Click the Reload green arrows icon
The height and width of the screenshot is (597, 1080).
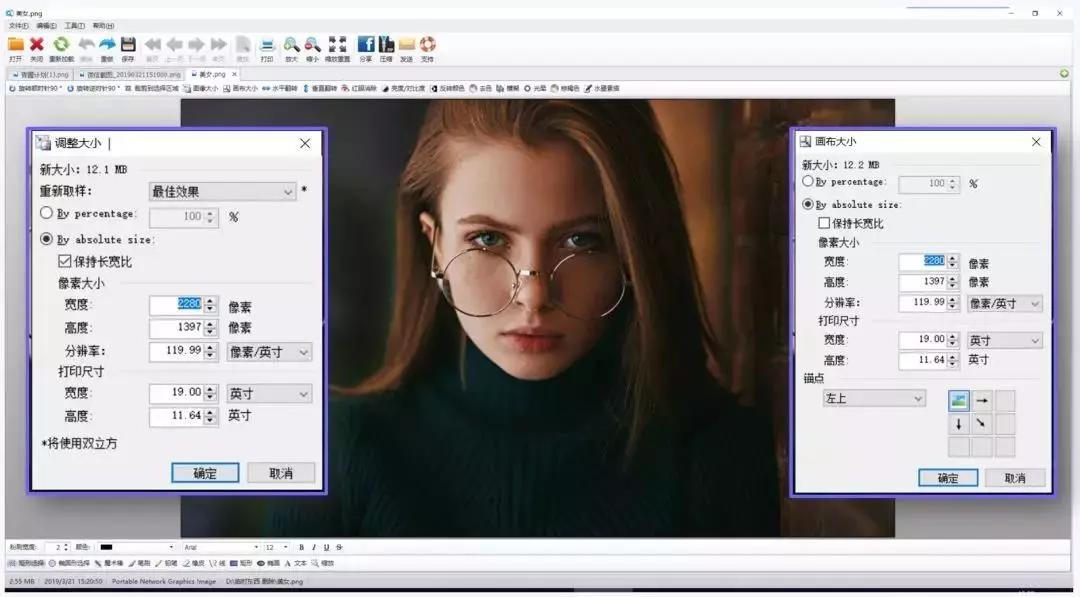click(x=61, y=45)
